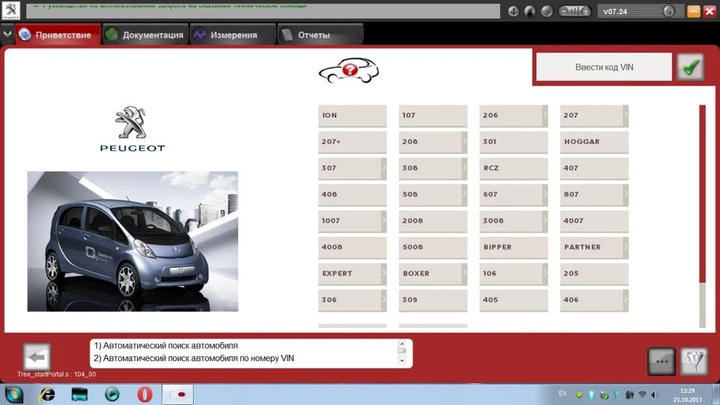Collapse the tab bar with the chevron

coord(7,34)
